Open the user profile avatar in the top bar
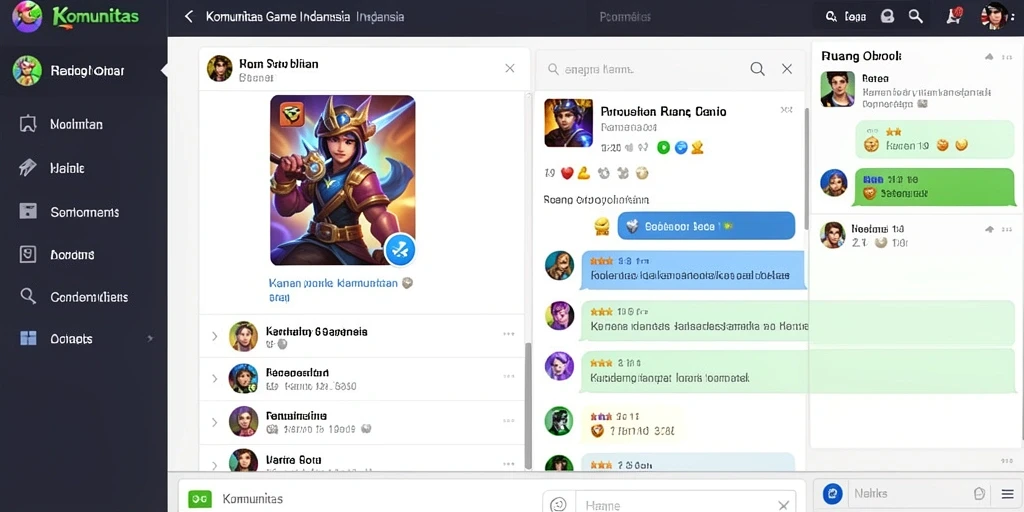Screen dimensions: 1024x512 coord(994,16)
